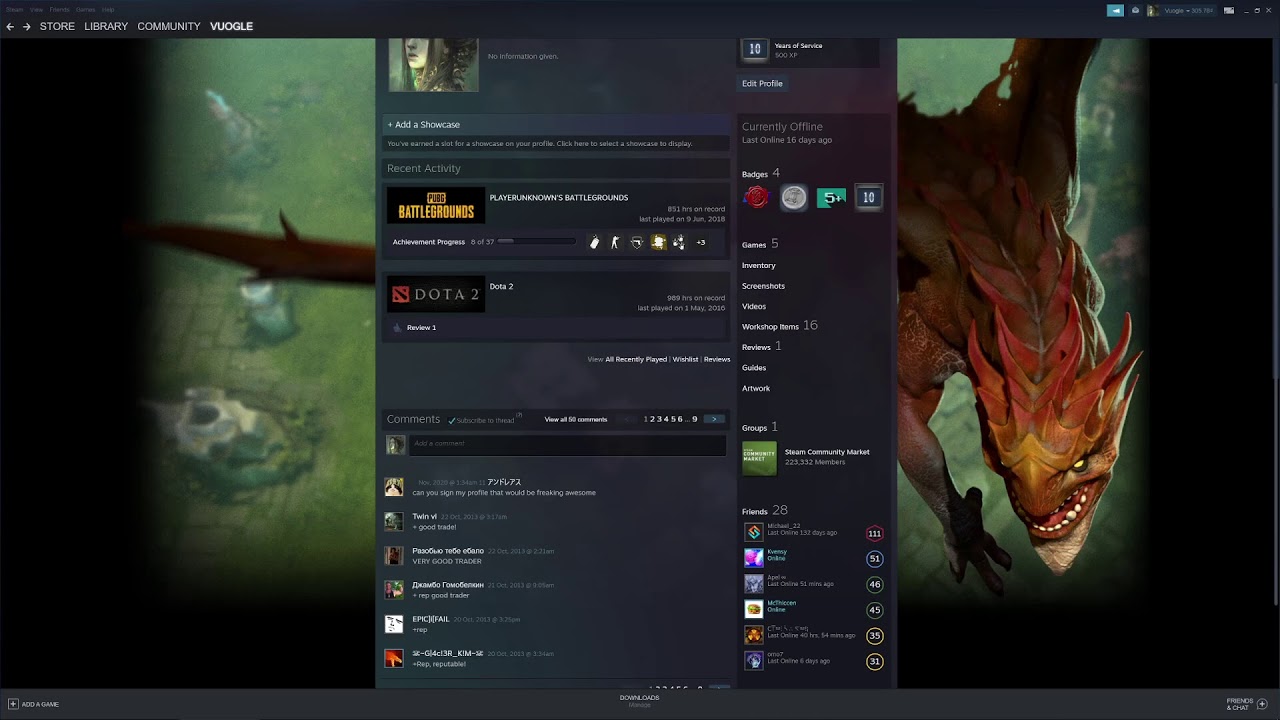Click Add a Showcase
This screenshot has height=720, width=1280.
coord(424,125)
